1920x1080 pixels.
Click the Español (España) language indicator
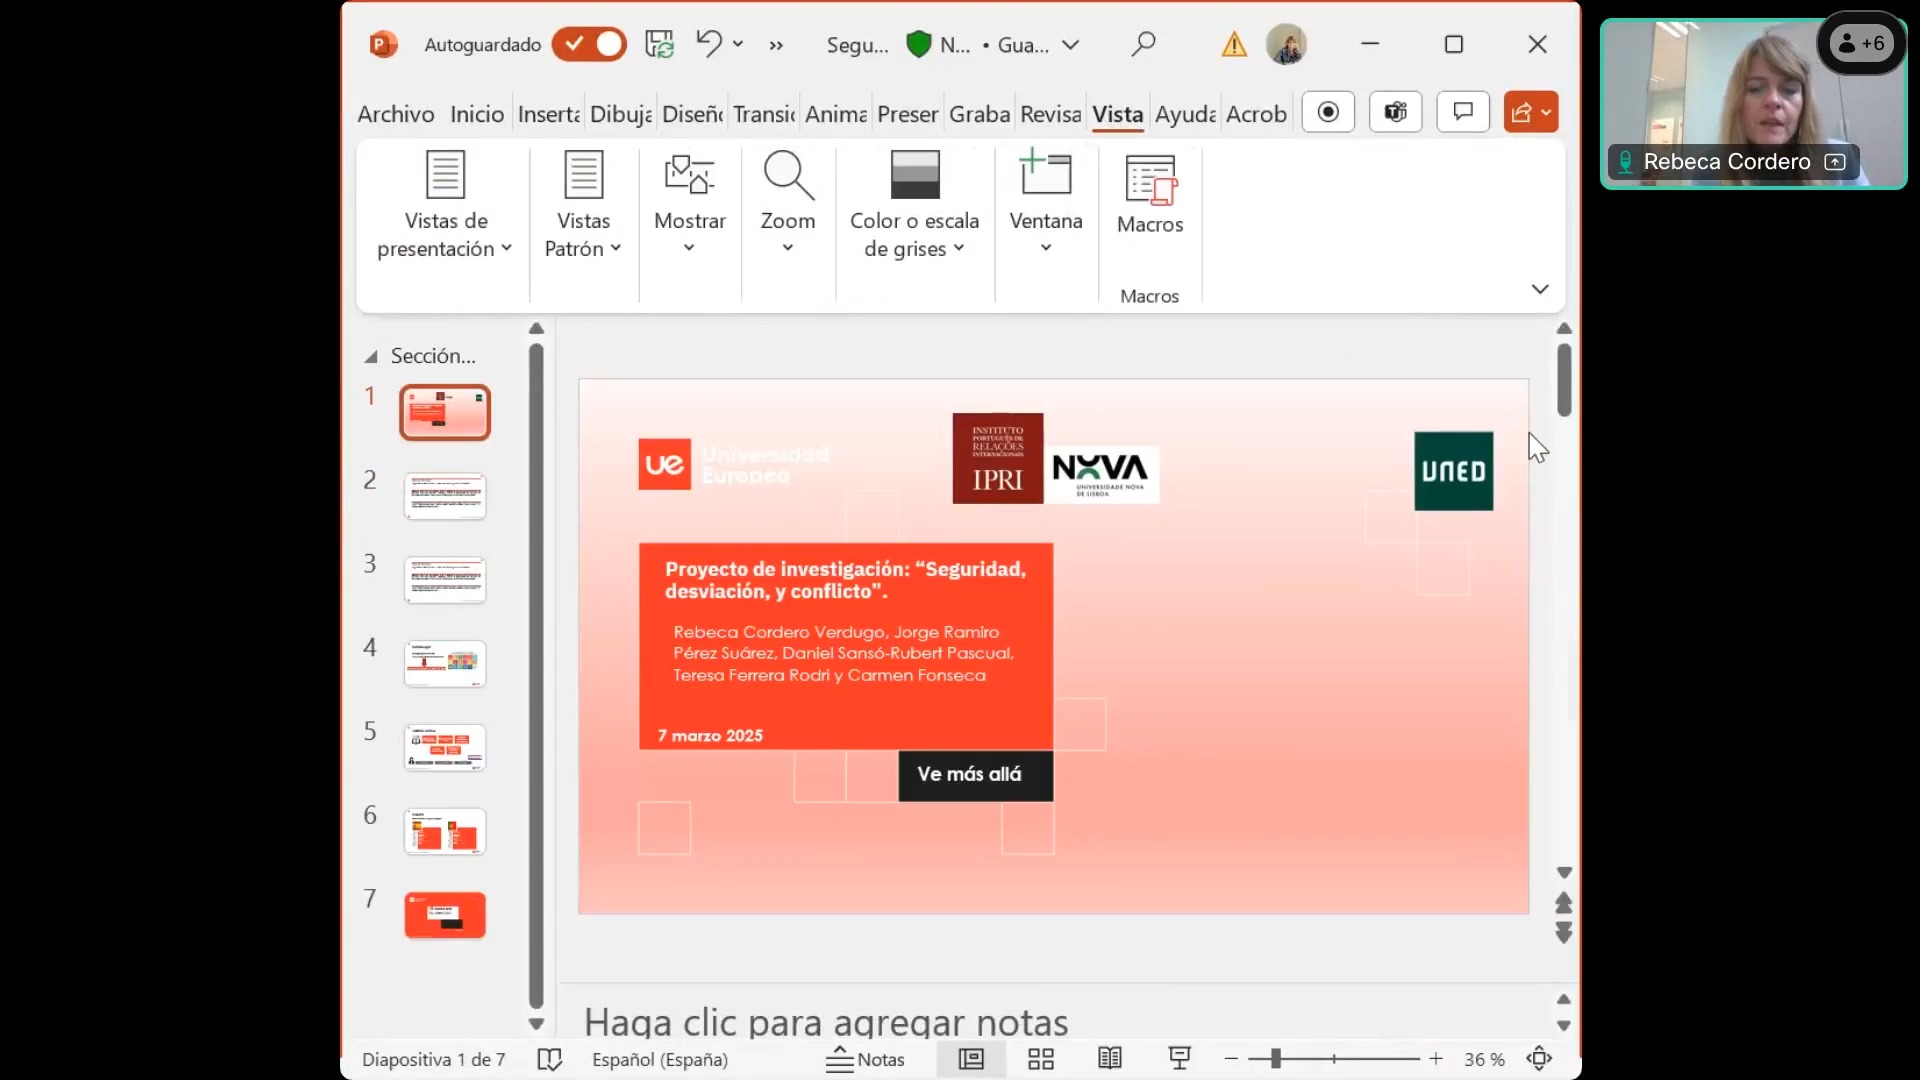tap(660, 1059)
